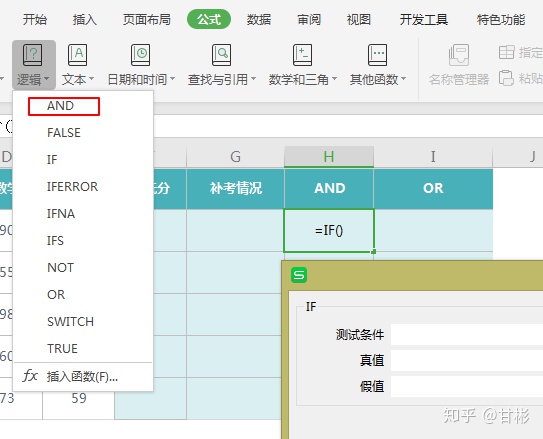Switch to the 开始 tab

click(35, 19)
